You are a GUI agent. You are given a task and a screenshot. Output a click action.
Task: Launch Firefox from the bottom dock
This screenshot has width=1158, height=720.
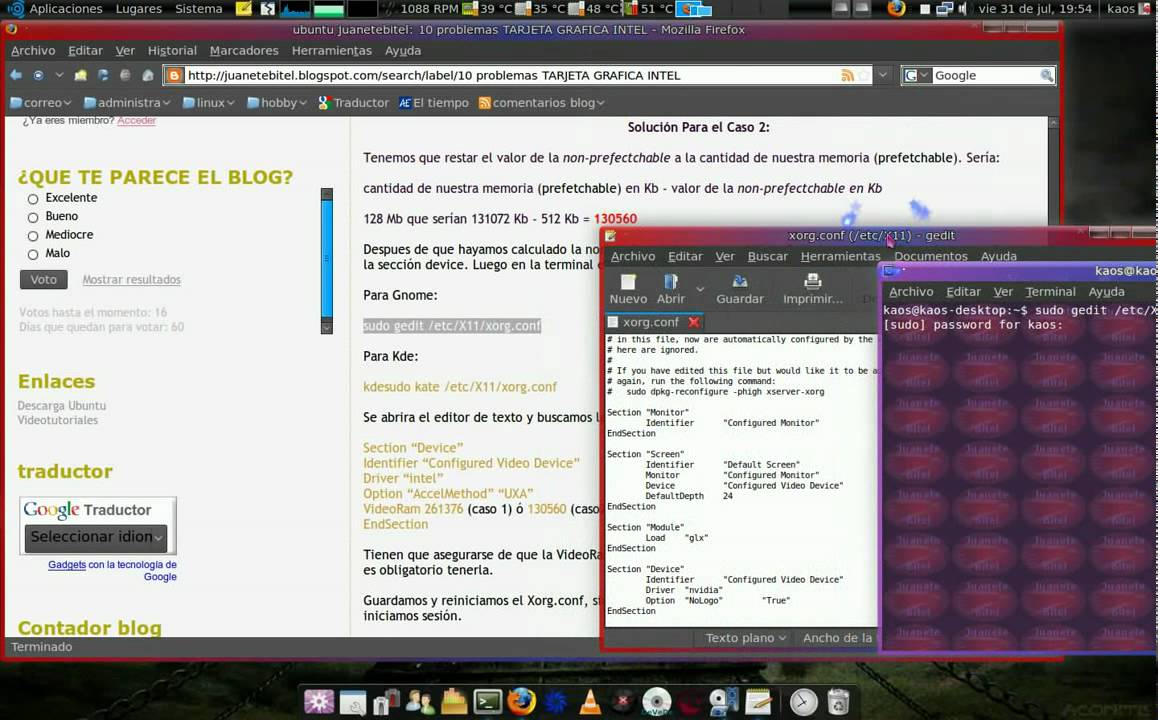tap(521, 701)
